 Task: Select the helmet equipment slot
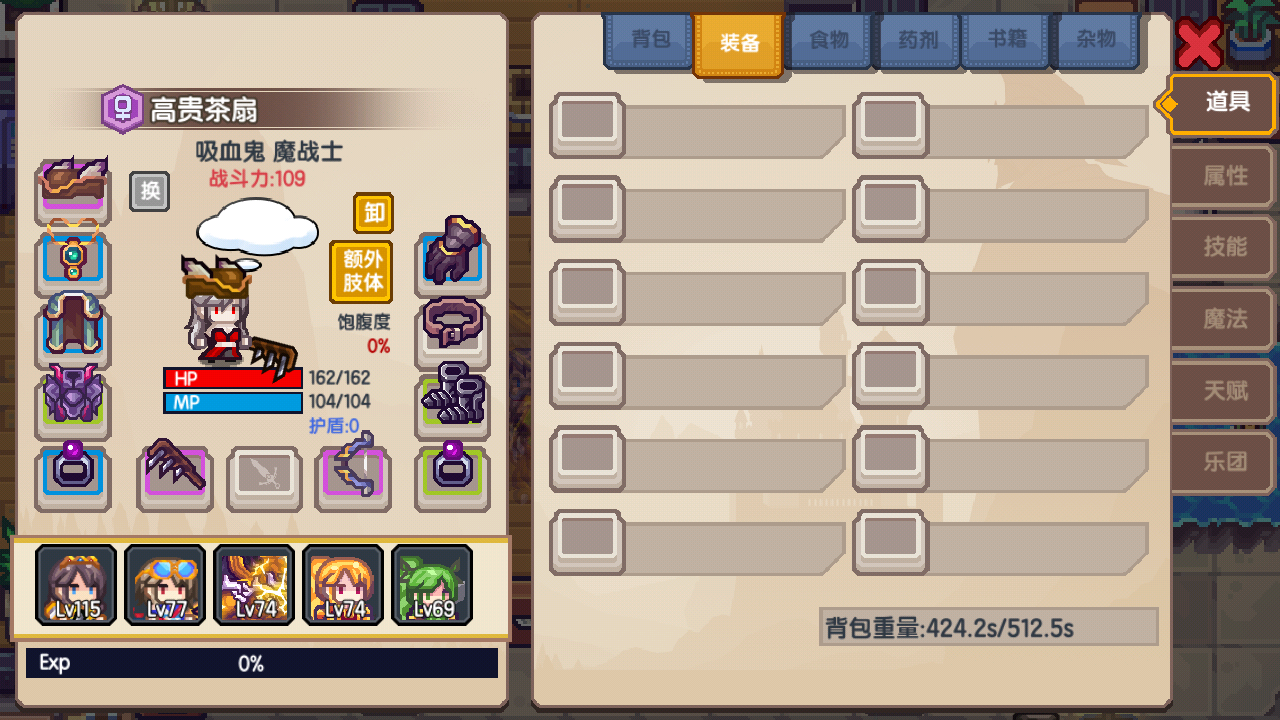pyautogui.click(x=73, y=188)
